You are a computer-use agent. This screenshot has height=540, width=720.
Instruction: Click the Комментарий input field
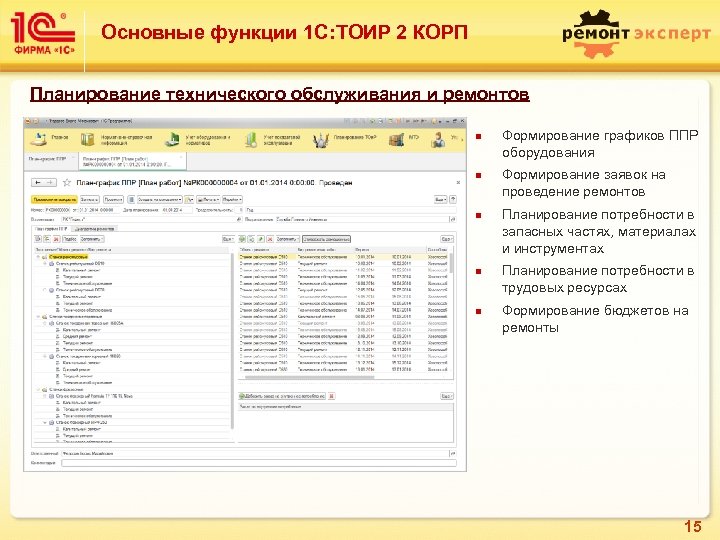point(259,463)
